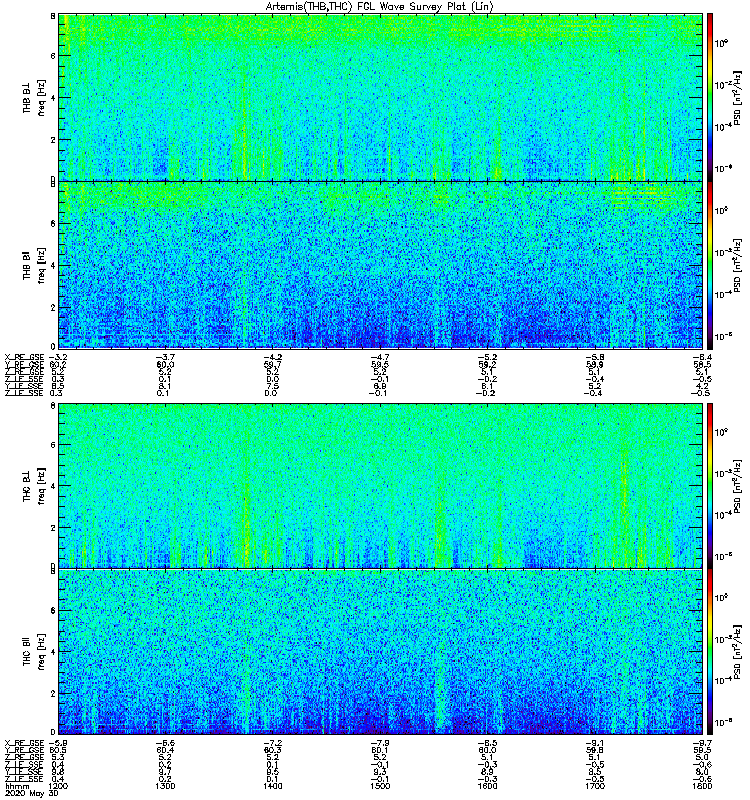
Task: Click the color bar beside THB B-perpendicular panel
Action: coord(710,97)
